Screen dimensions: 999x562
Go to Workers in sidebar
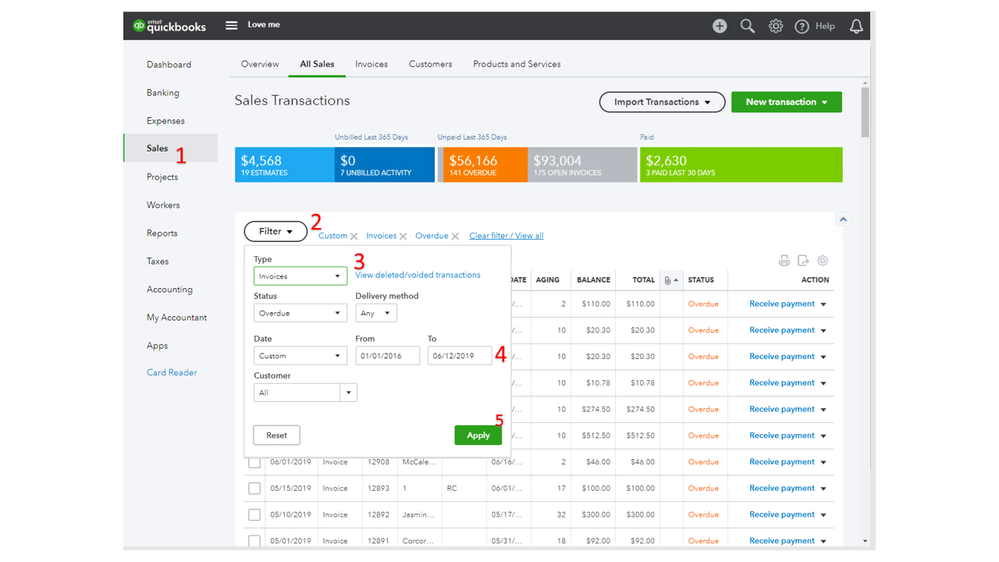(x=163, y=205)
